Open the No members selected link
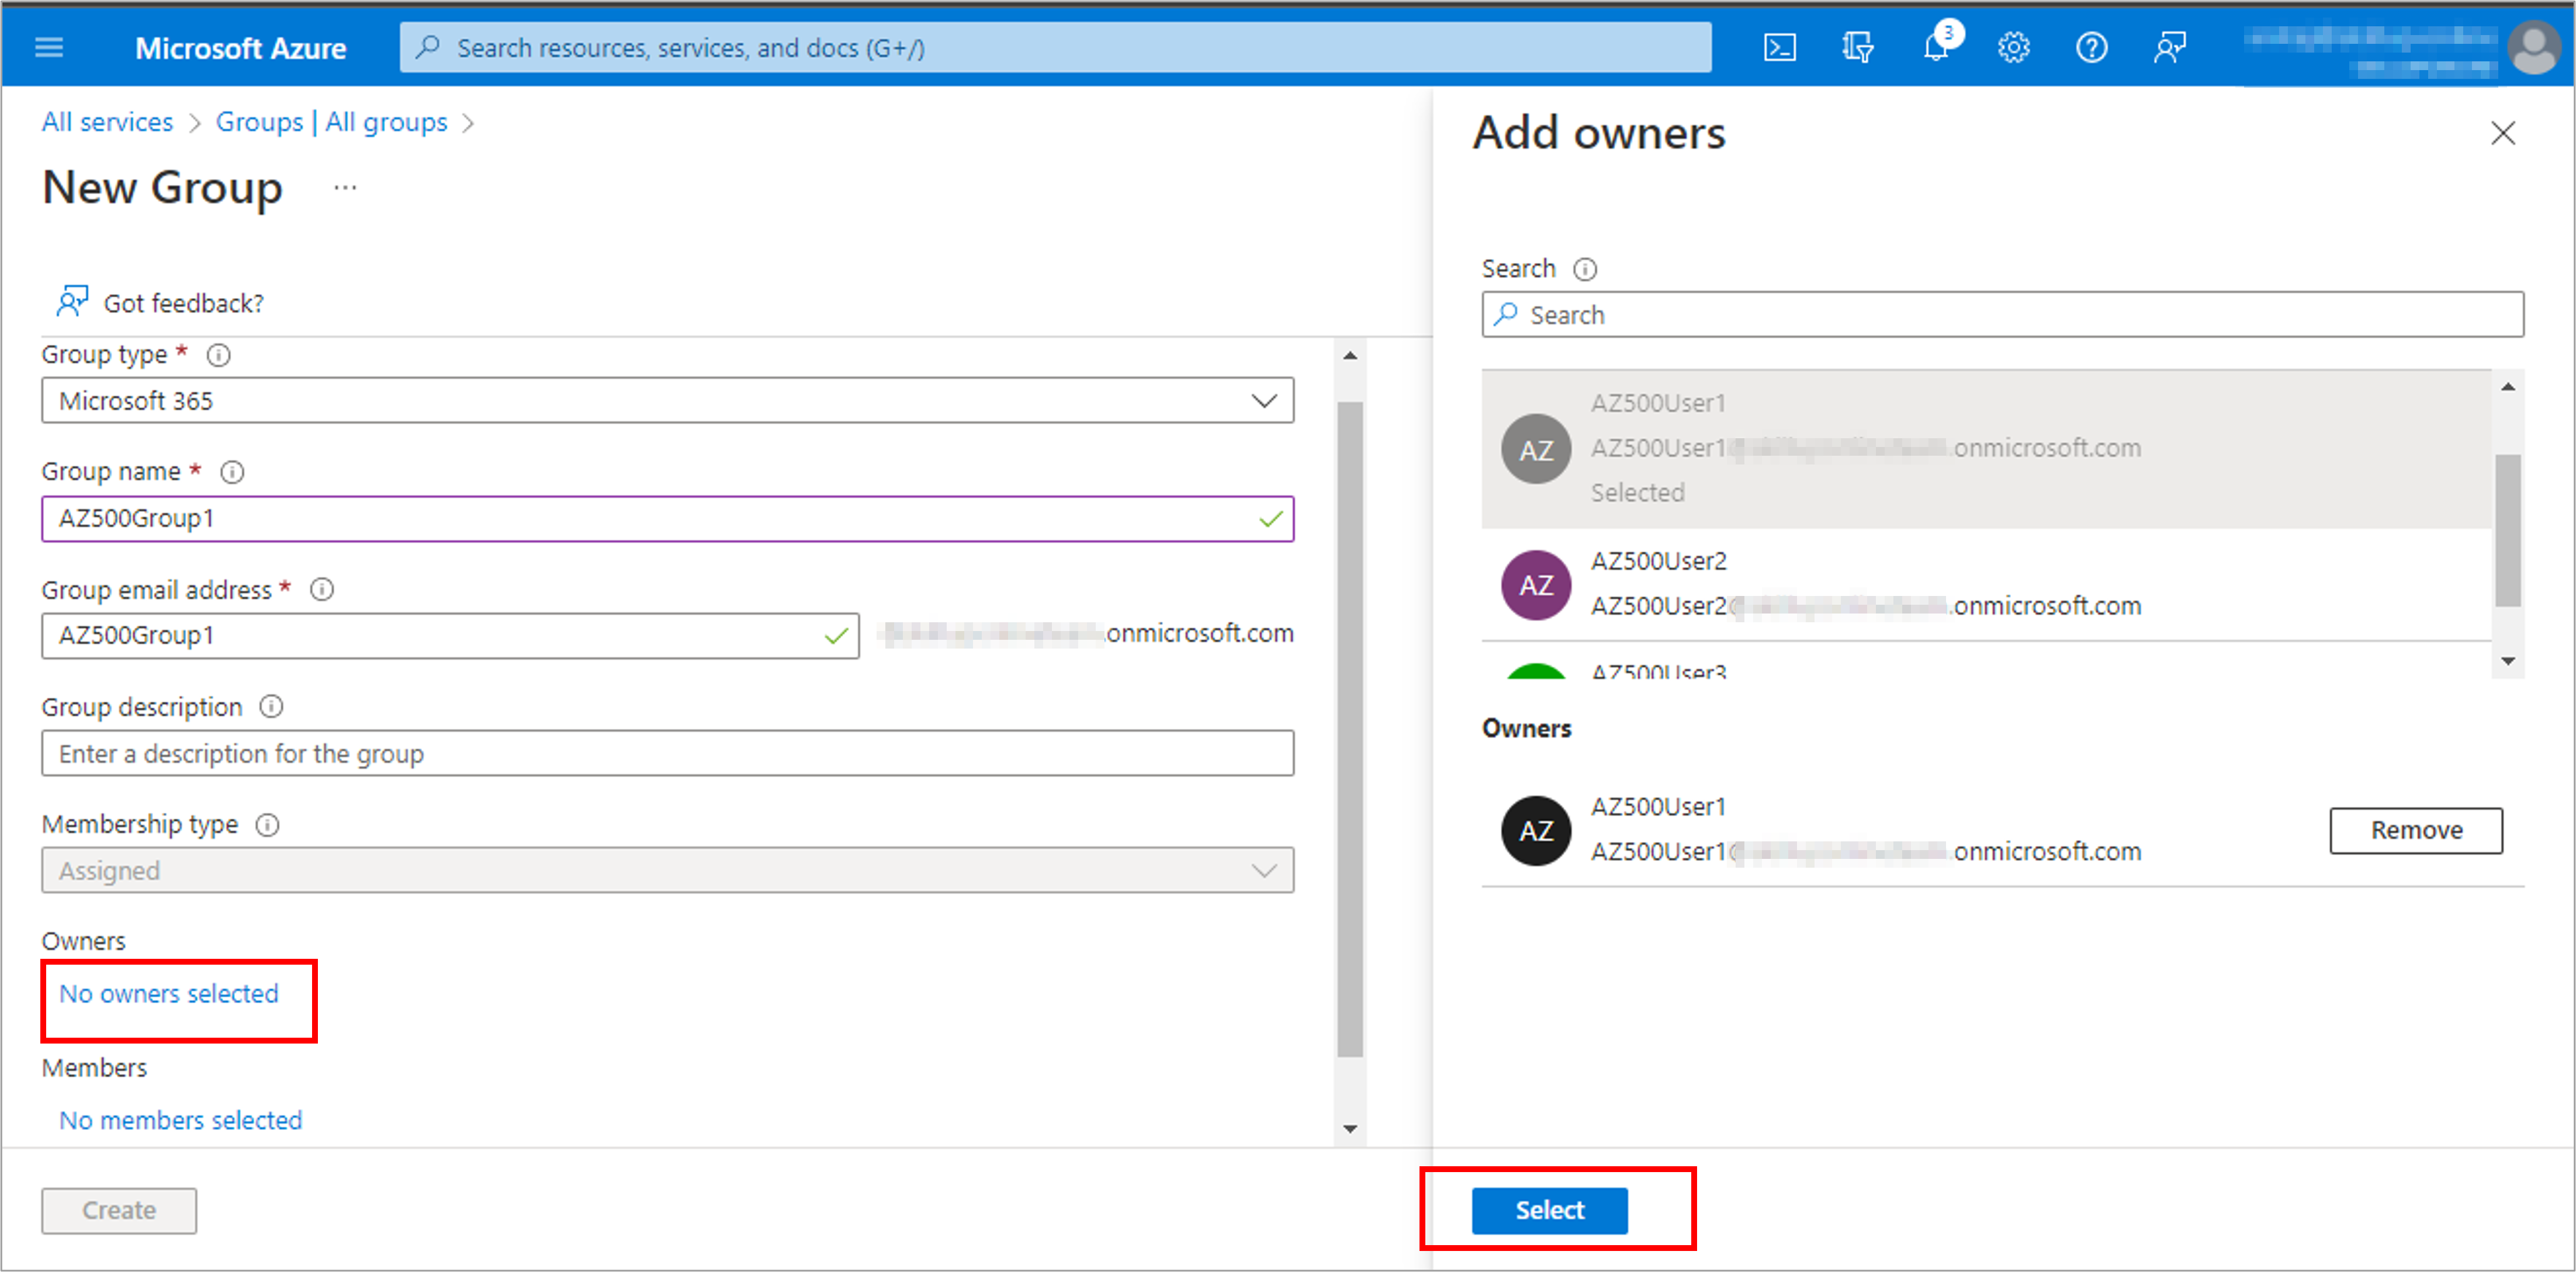The image size is (2576, 1272). pyautogui.click(x=180, y=1120)
